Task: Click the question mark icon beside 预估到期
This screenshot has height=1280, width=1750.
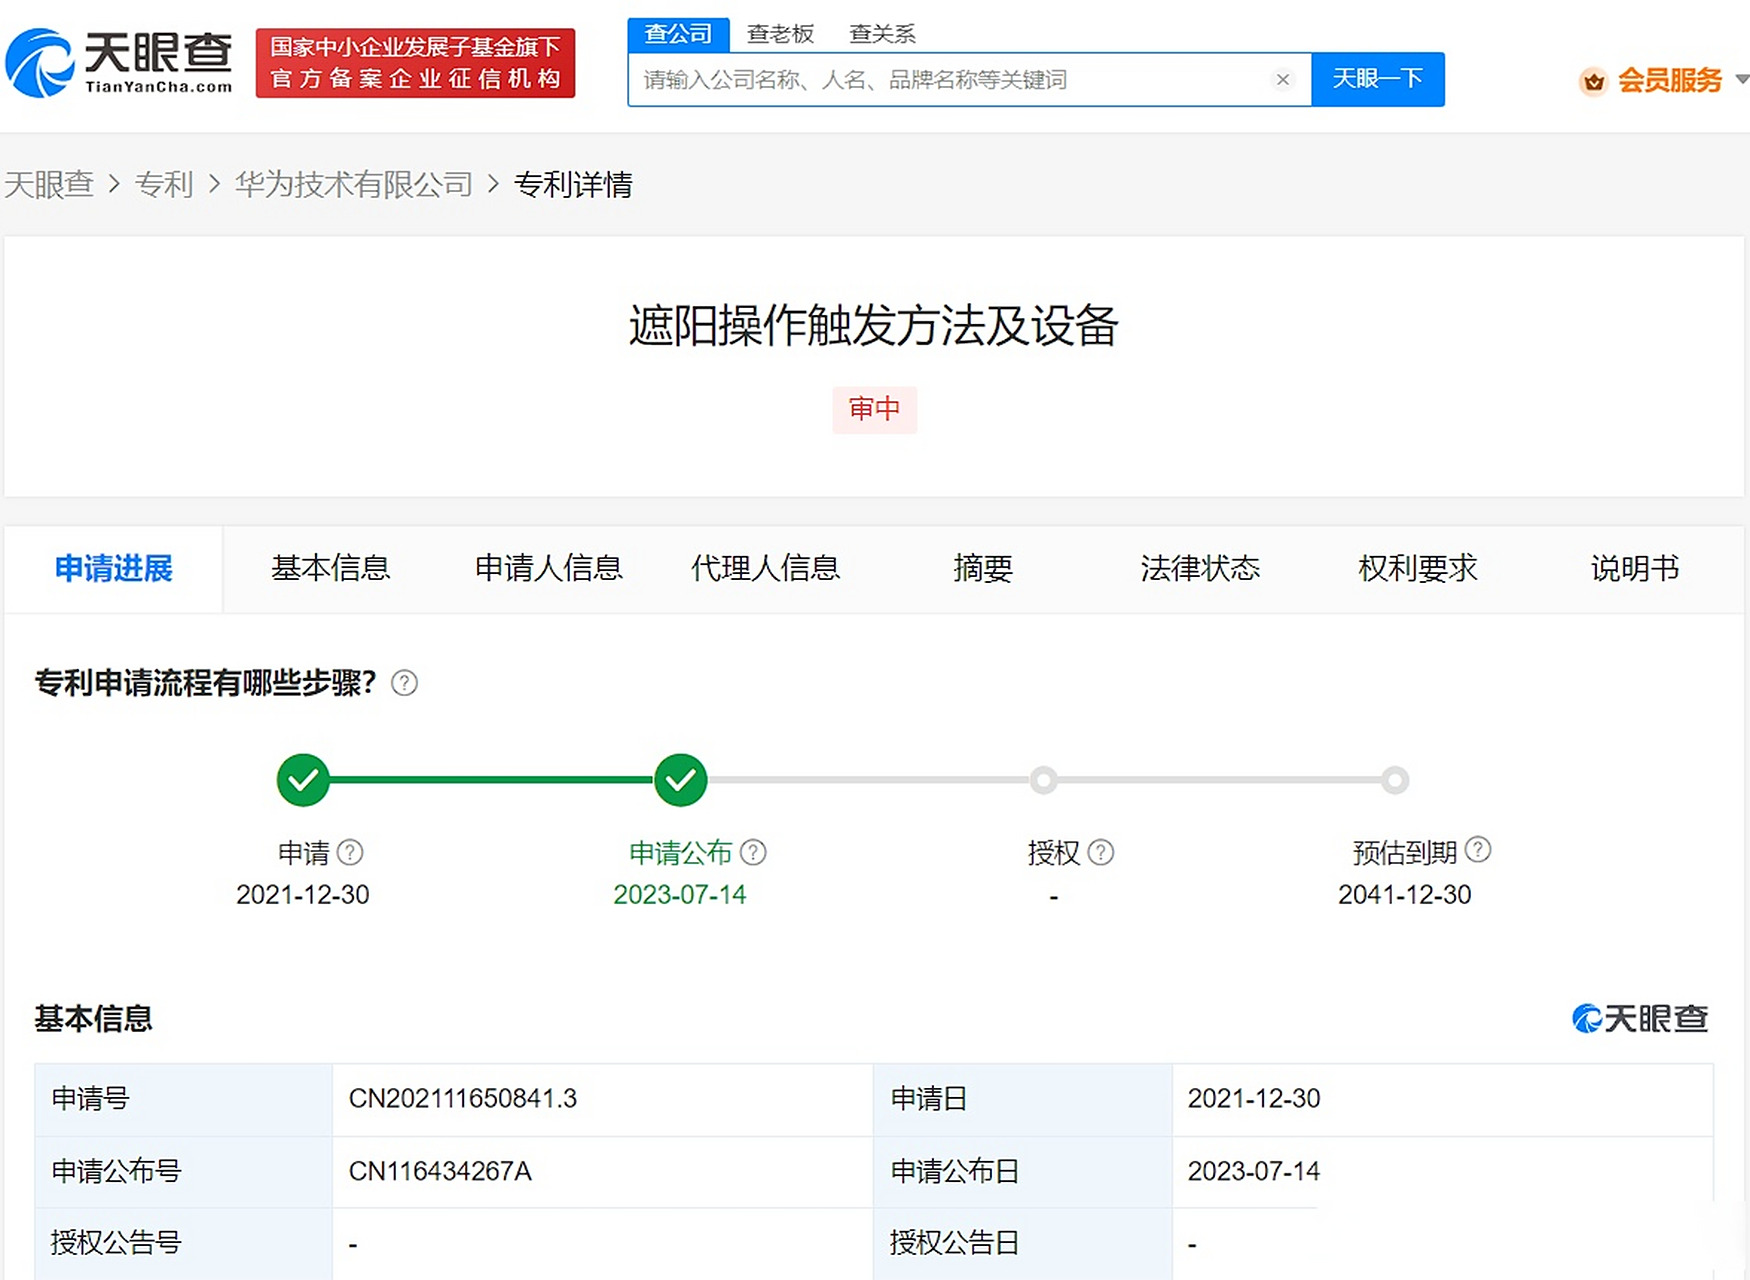Action: coord(1478,851)
